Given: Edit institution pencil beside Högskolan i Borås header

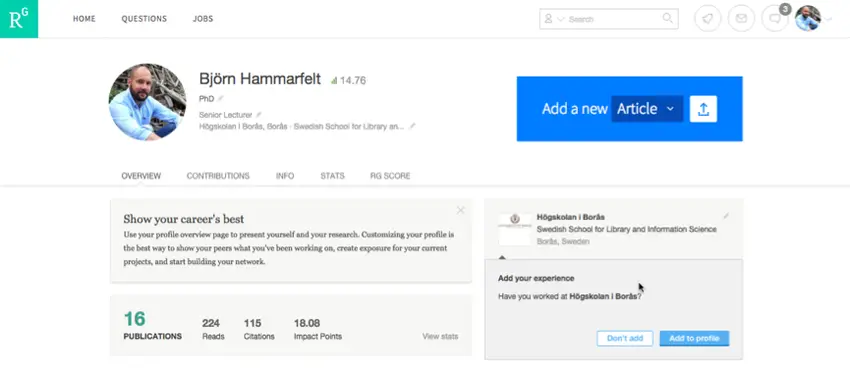Looking at the screenshot, I should pos(413,126).
